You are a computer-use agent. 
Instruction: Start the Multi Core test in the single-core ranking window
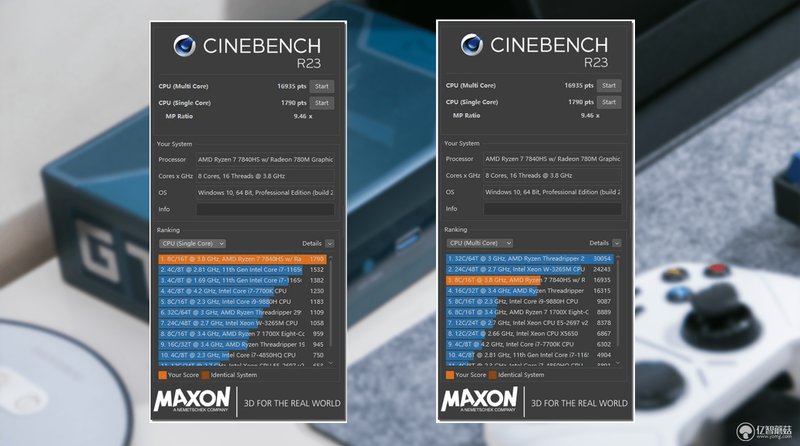[x=321, y=86]
